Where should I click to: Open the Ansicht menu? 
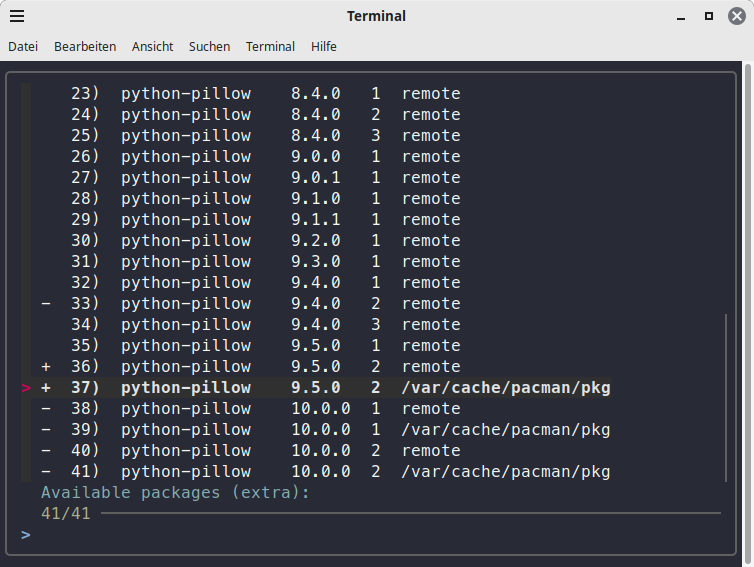(x=152, y=46)
